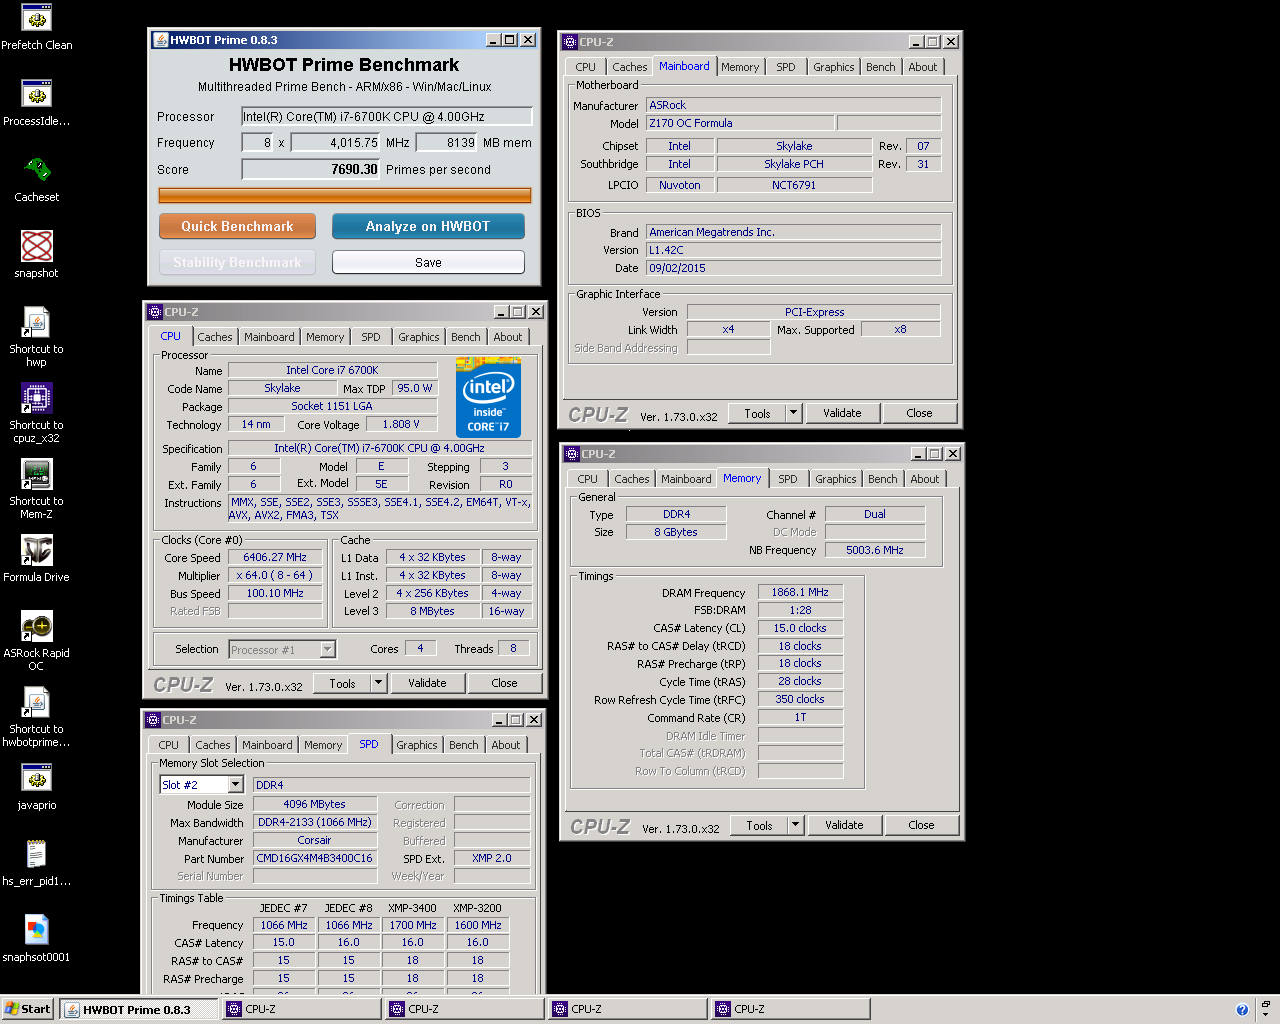Viewport: 1280px width, 1024px height.
Task: Click the Multiplier value x 64.0
Action: click(275, 576)
